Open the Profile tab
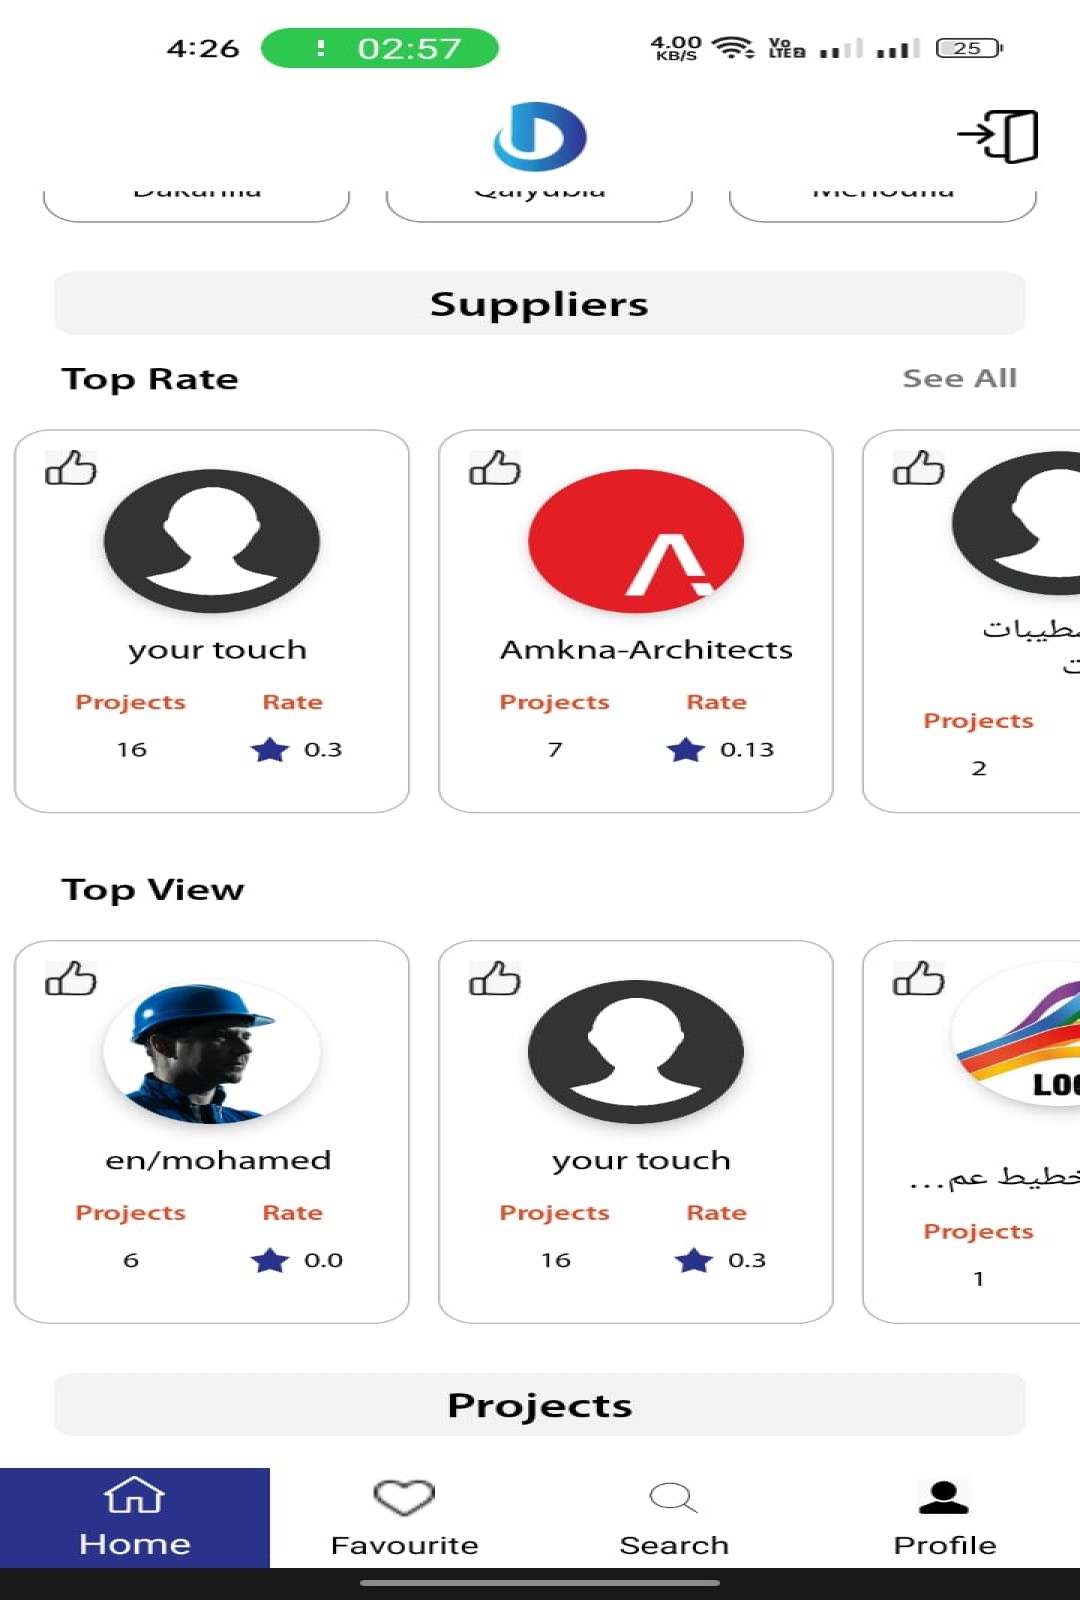The image size is (1080, 1600). click(x=945, y=1518)
